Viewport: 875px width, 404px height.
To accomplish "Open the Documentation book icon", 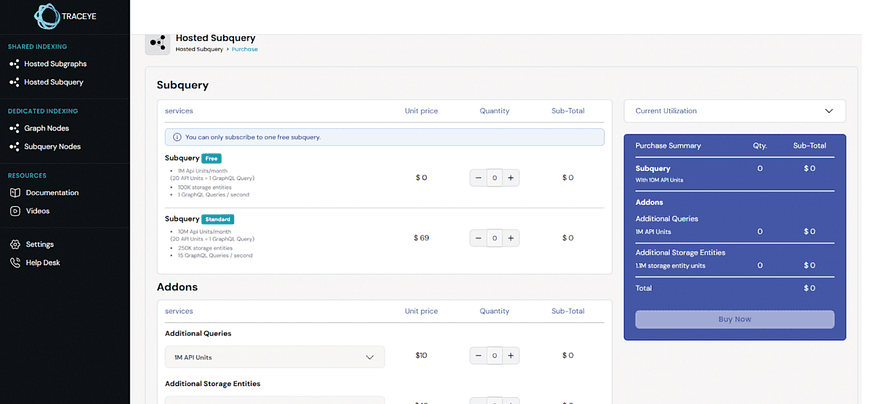I will click(x=15, y=193).
